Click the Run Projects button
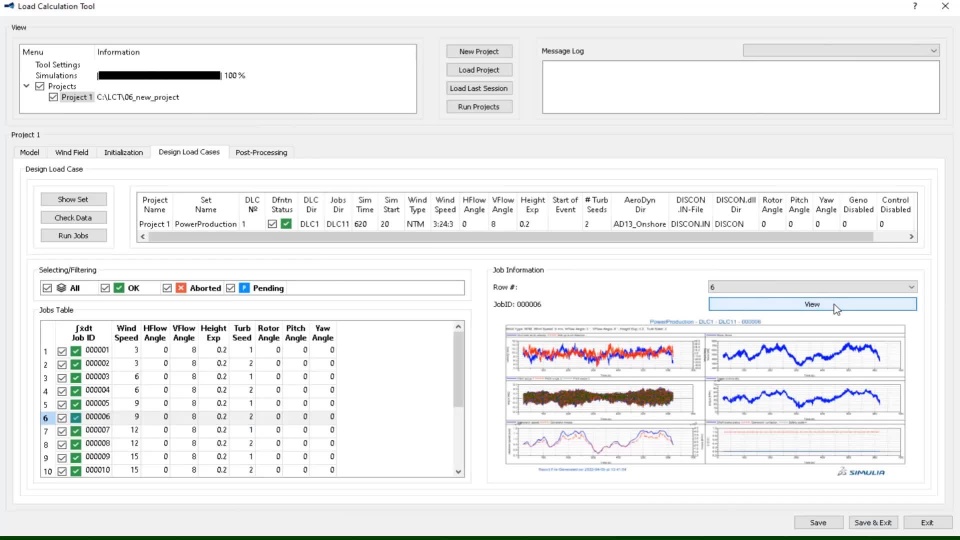Viewport: 960px width, 540px height. tap(479, 107)
